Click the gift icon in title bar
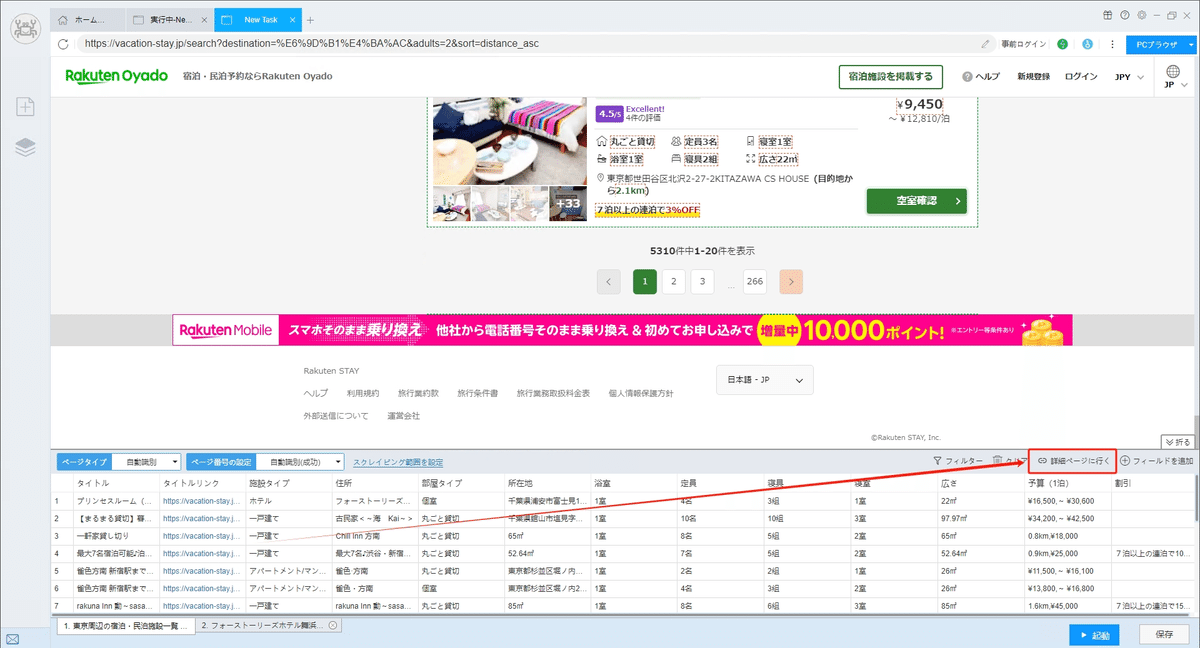Screen dimensions: 1200x648 point(1108,15)
